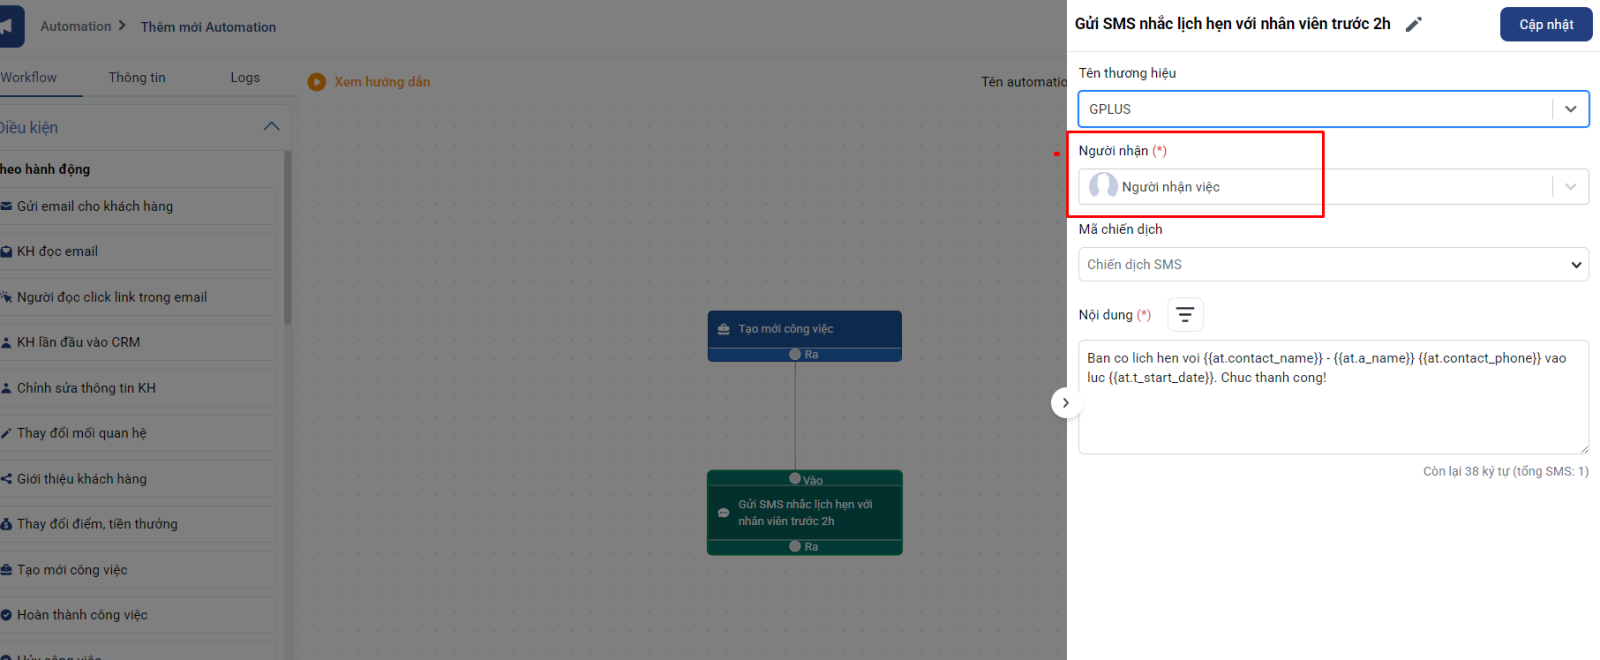Select Gửi email cho khách hàng action
Viewport: 1600px width, 660px height.
(95, 207)
